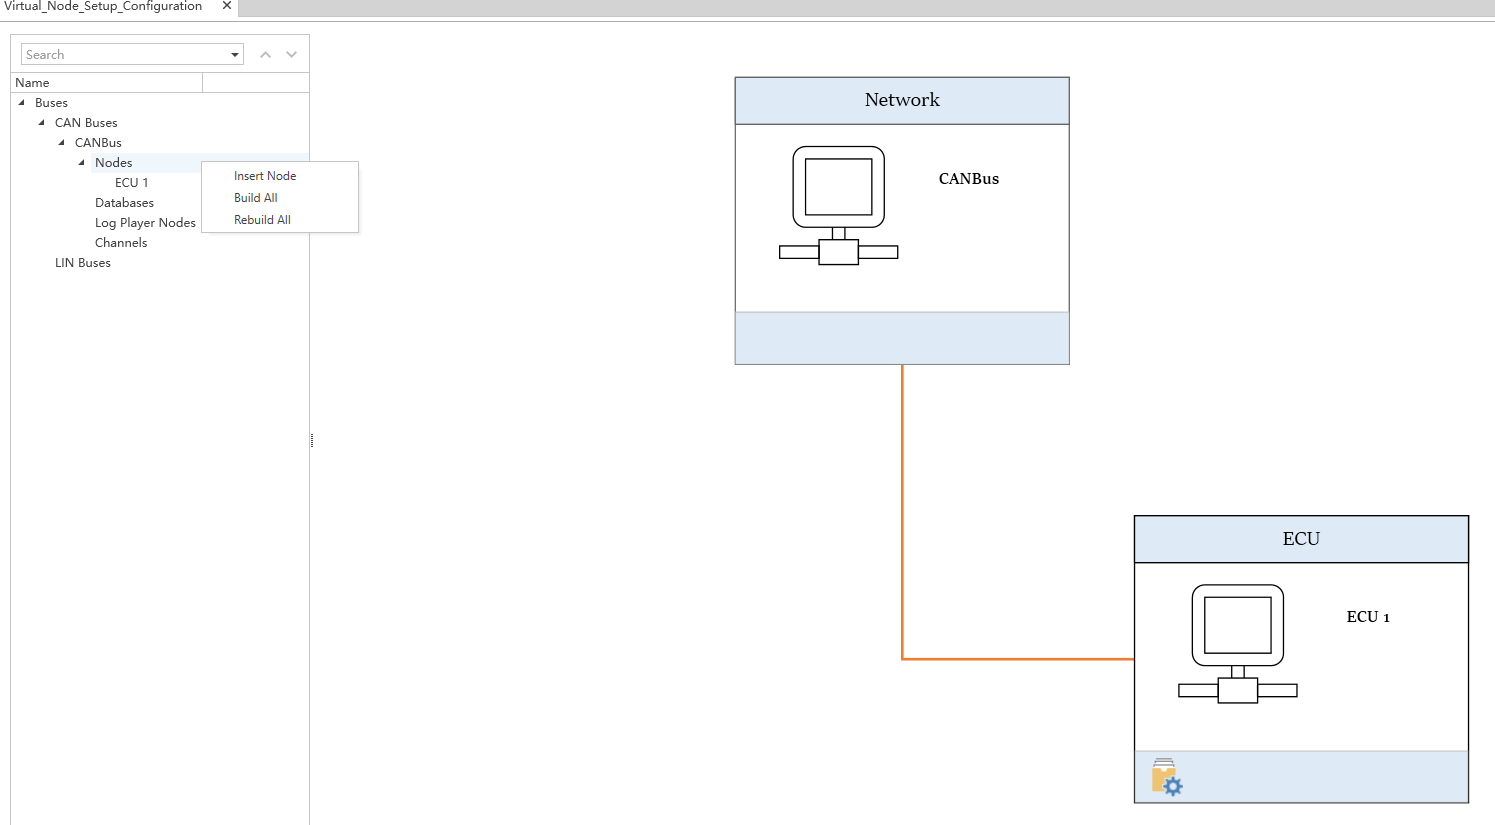Image resolution: width=1495 pixels, height=825 pixels.
Task: Select ECU 1 in the tree
Action: (x=131, y=183)
